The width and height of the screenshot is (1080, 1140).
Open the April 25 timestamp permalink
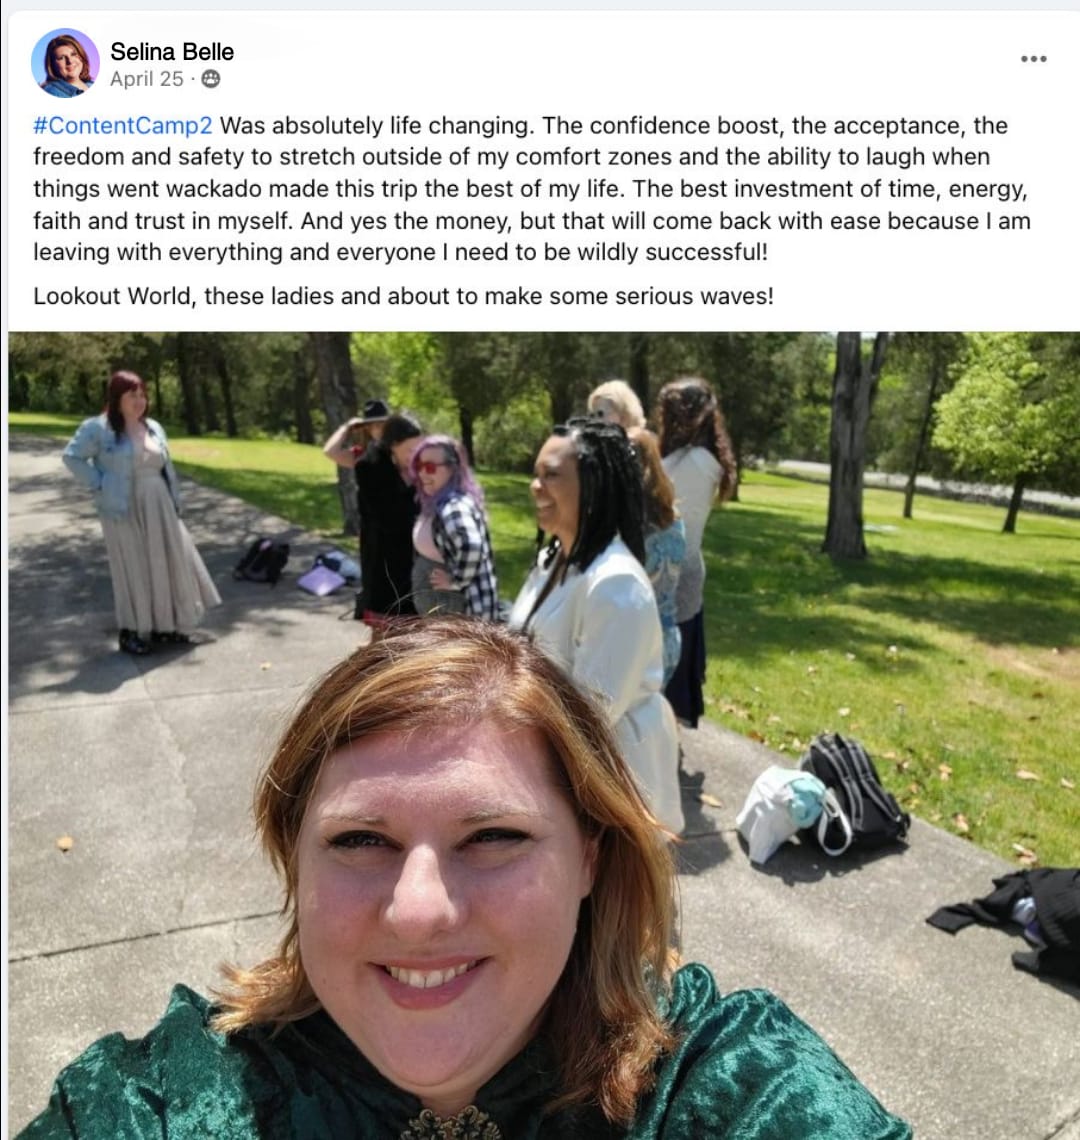146,79
